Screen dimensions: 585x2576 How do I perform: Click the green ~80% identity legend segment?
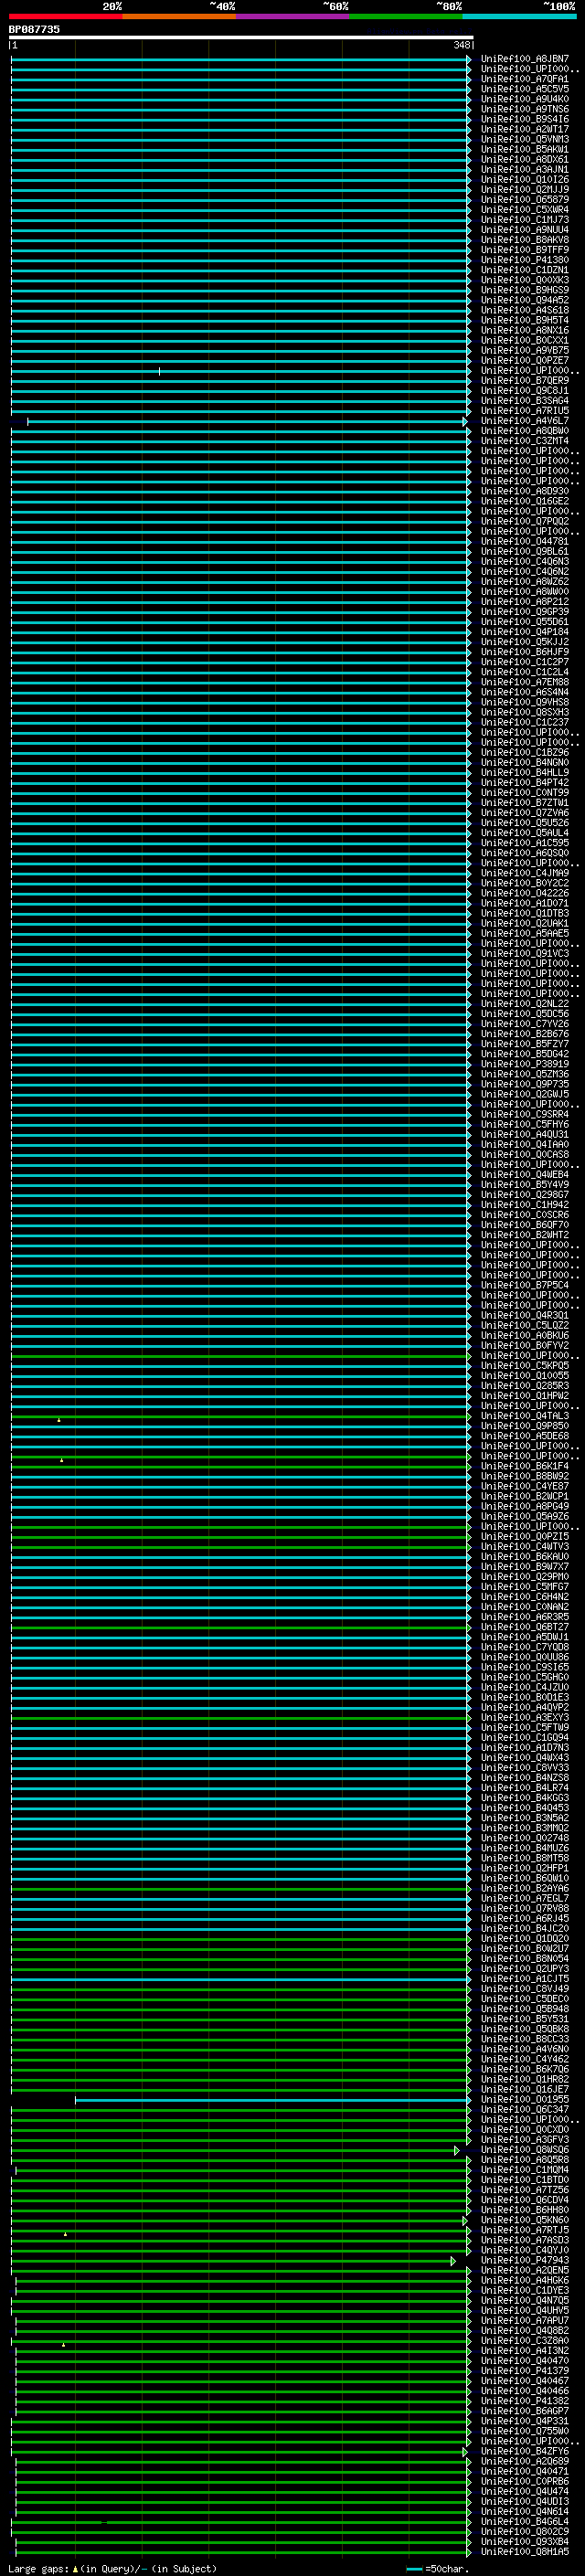[406, 17]
